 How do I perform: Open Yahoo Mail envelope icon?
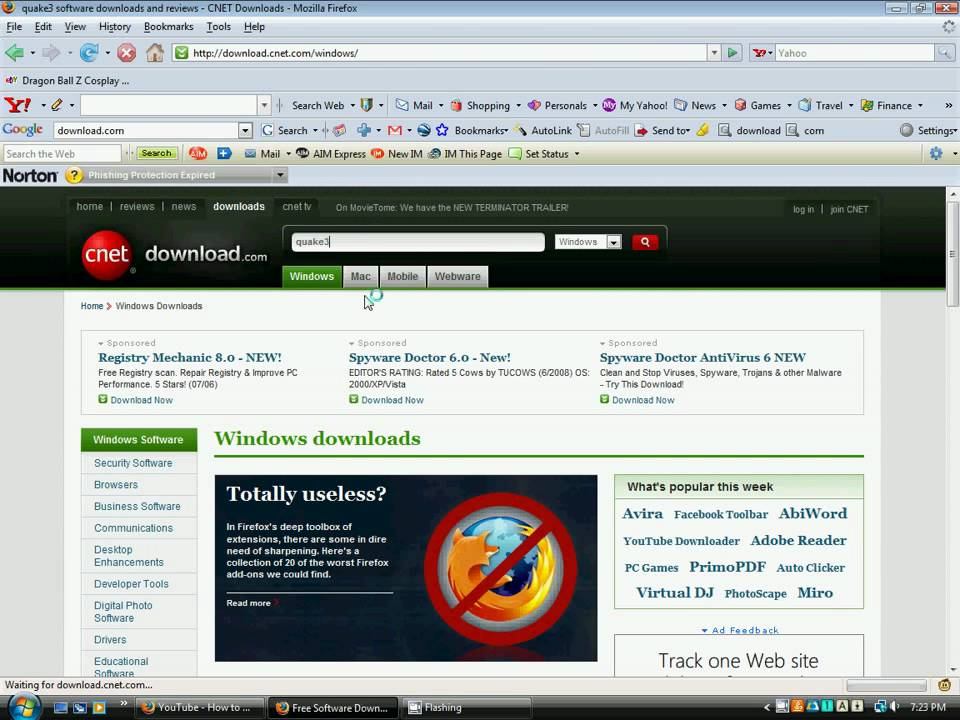pyautogui.click(x=402, y=105)
